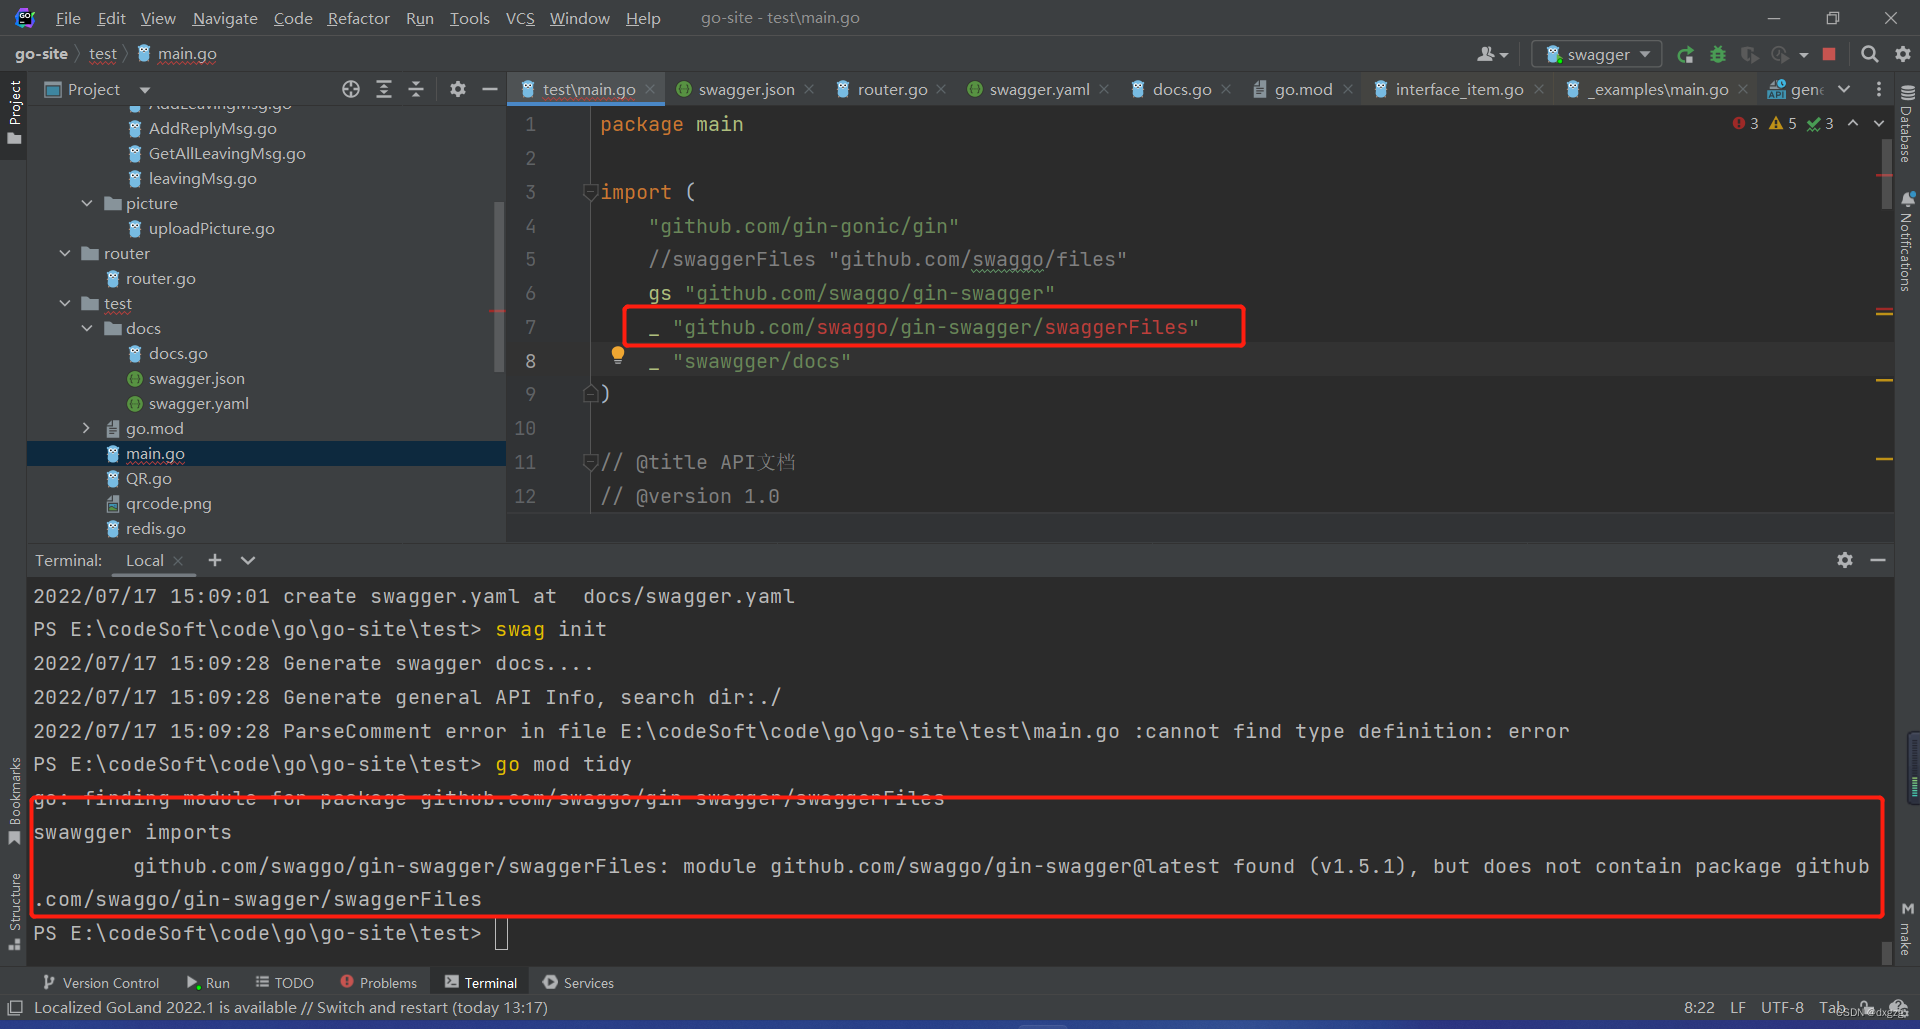Go to previous highlighted error arrow
The image size is (1920, 1029).
pyautogui.click(x=1853, y=123)
